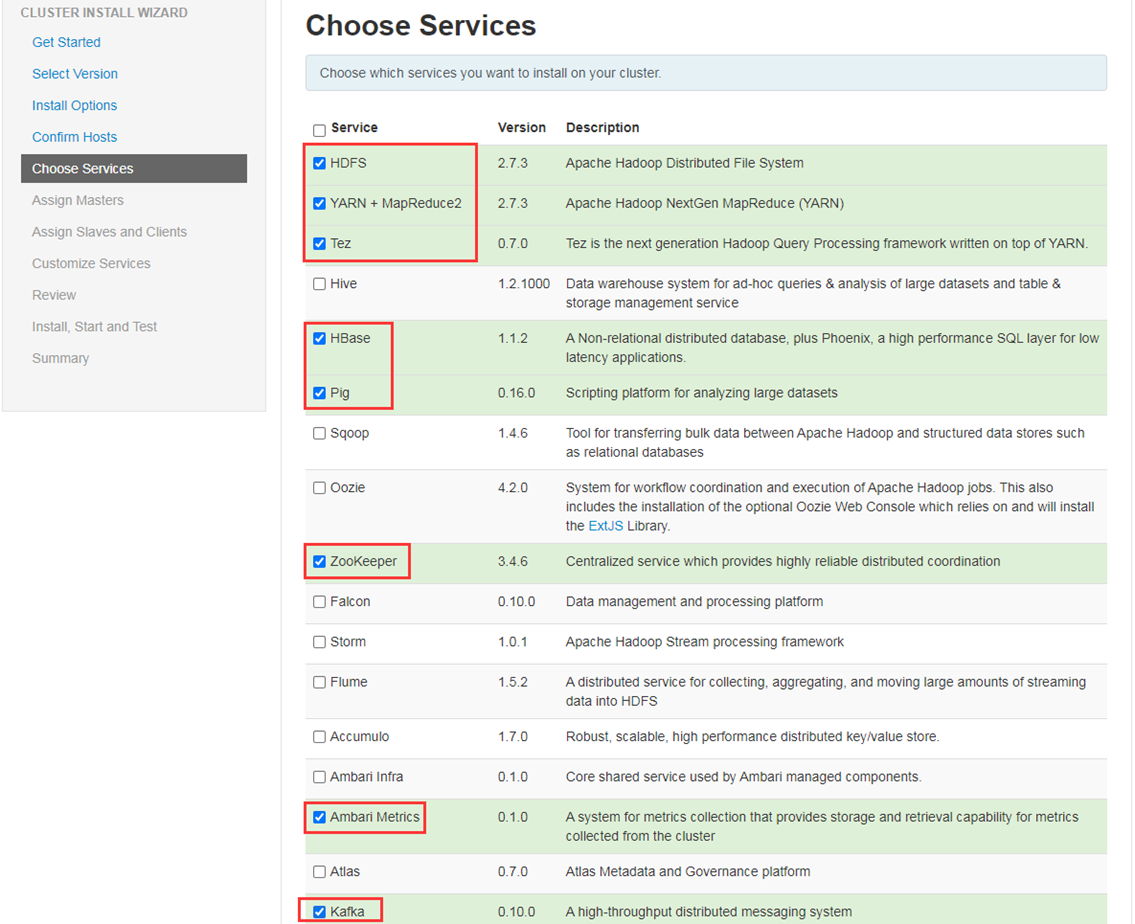This screenshot has height=924, width=1135.
Task: Click the Install, Start and Test step
Action: (x=94, y=326)
